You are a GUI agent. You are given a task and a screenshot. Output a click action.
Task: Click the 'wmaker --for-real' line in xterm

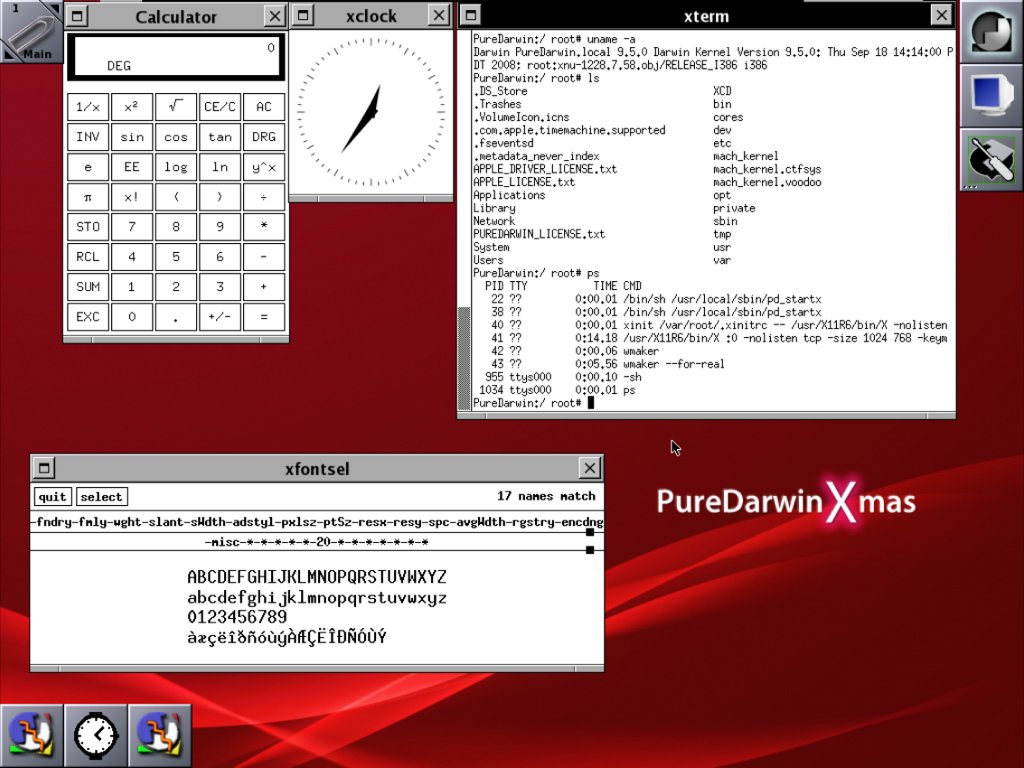tap(673, 364)
